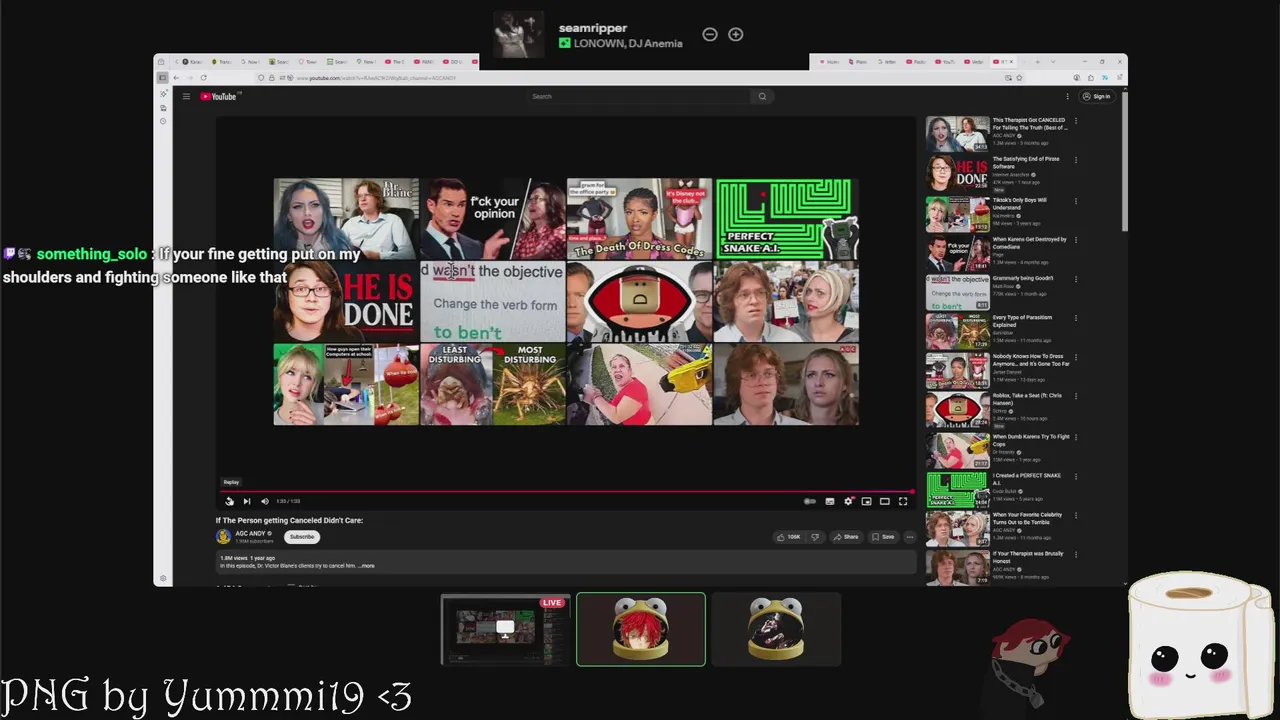Switch to theater mode
Screen dimensions: 1280x720
pyautogui.click(x=884, y=501)
